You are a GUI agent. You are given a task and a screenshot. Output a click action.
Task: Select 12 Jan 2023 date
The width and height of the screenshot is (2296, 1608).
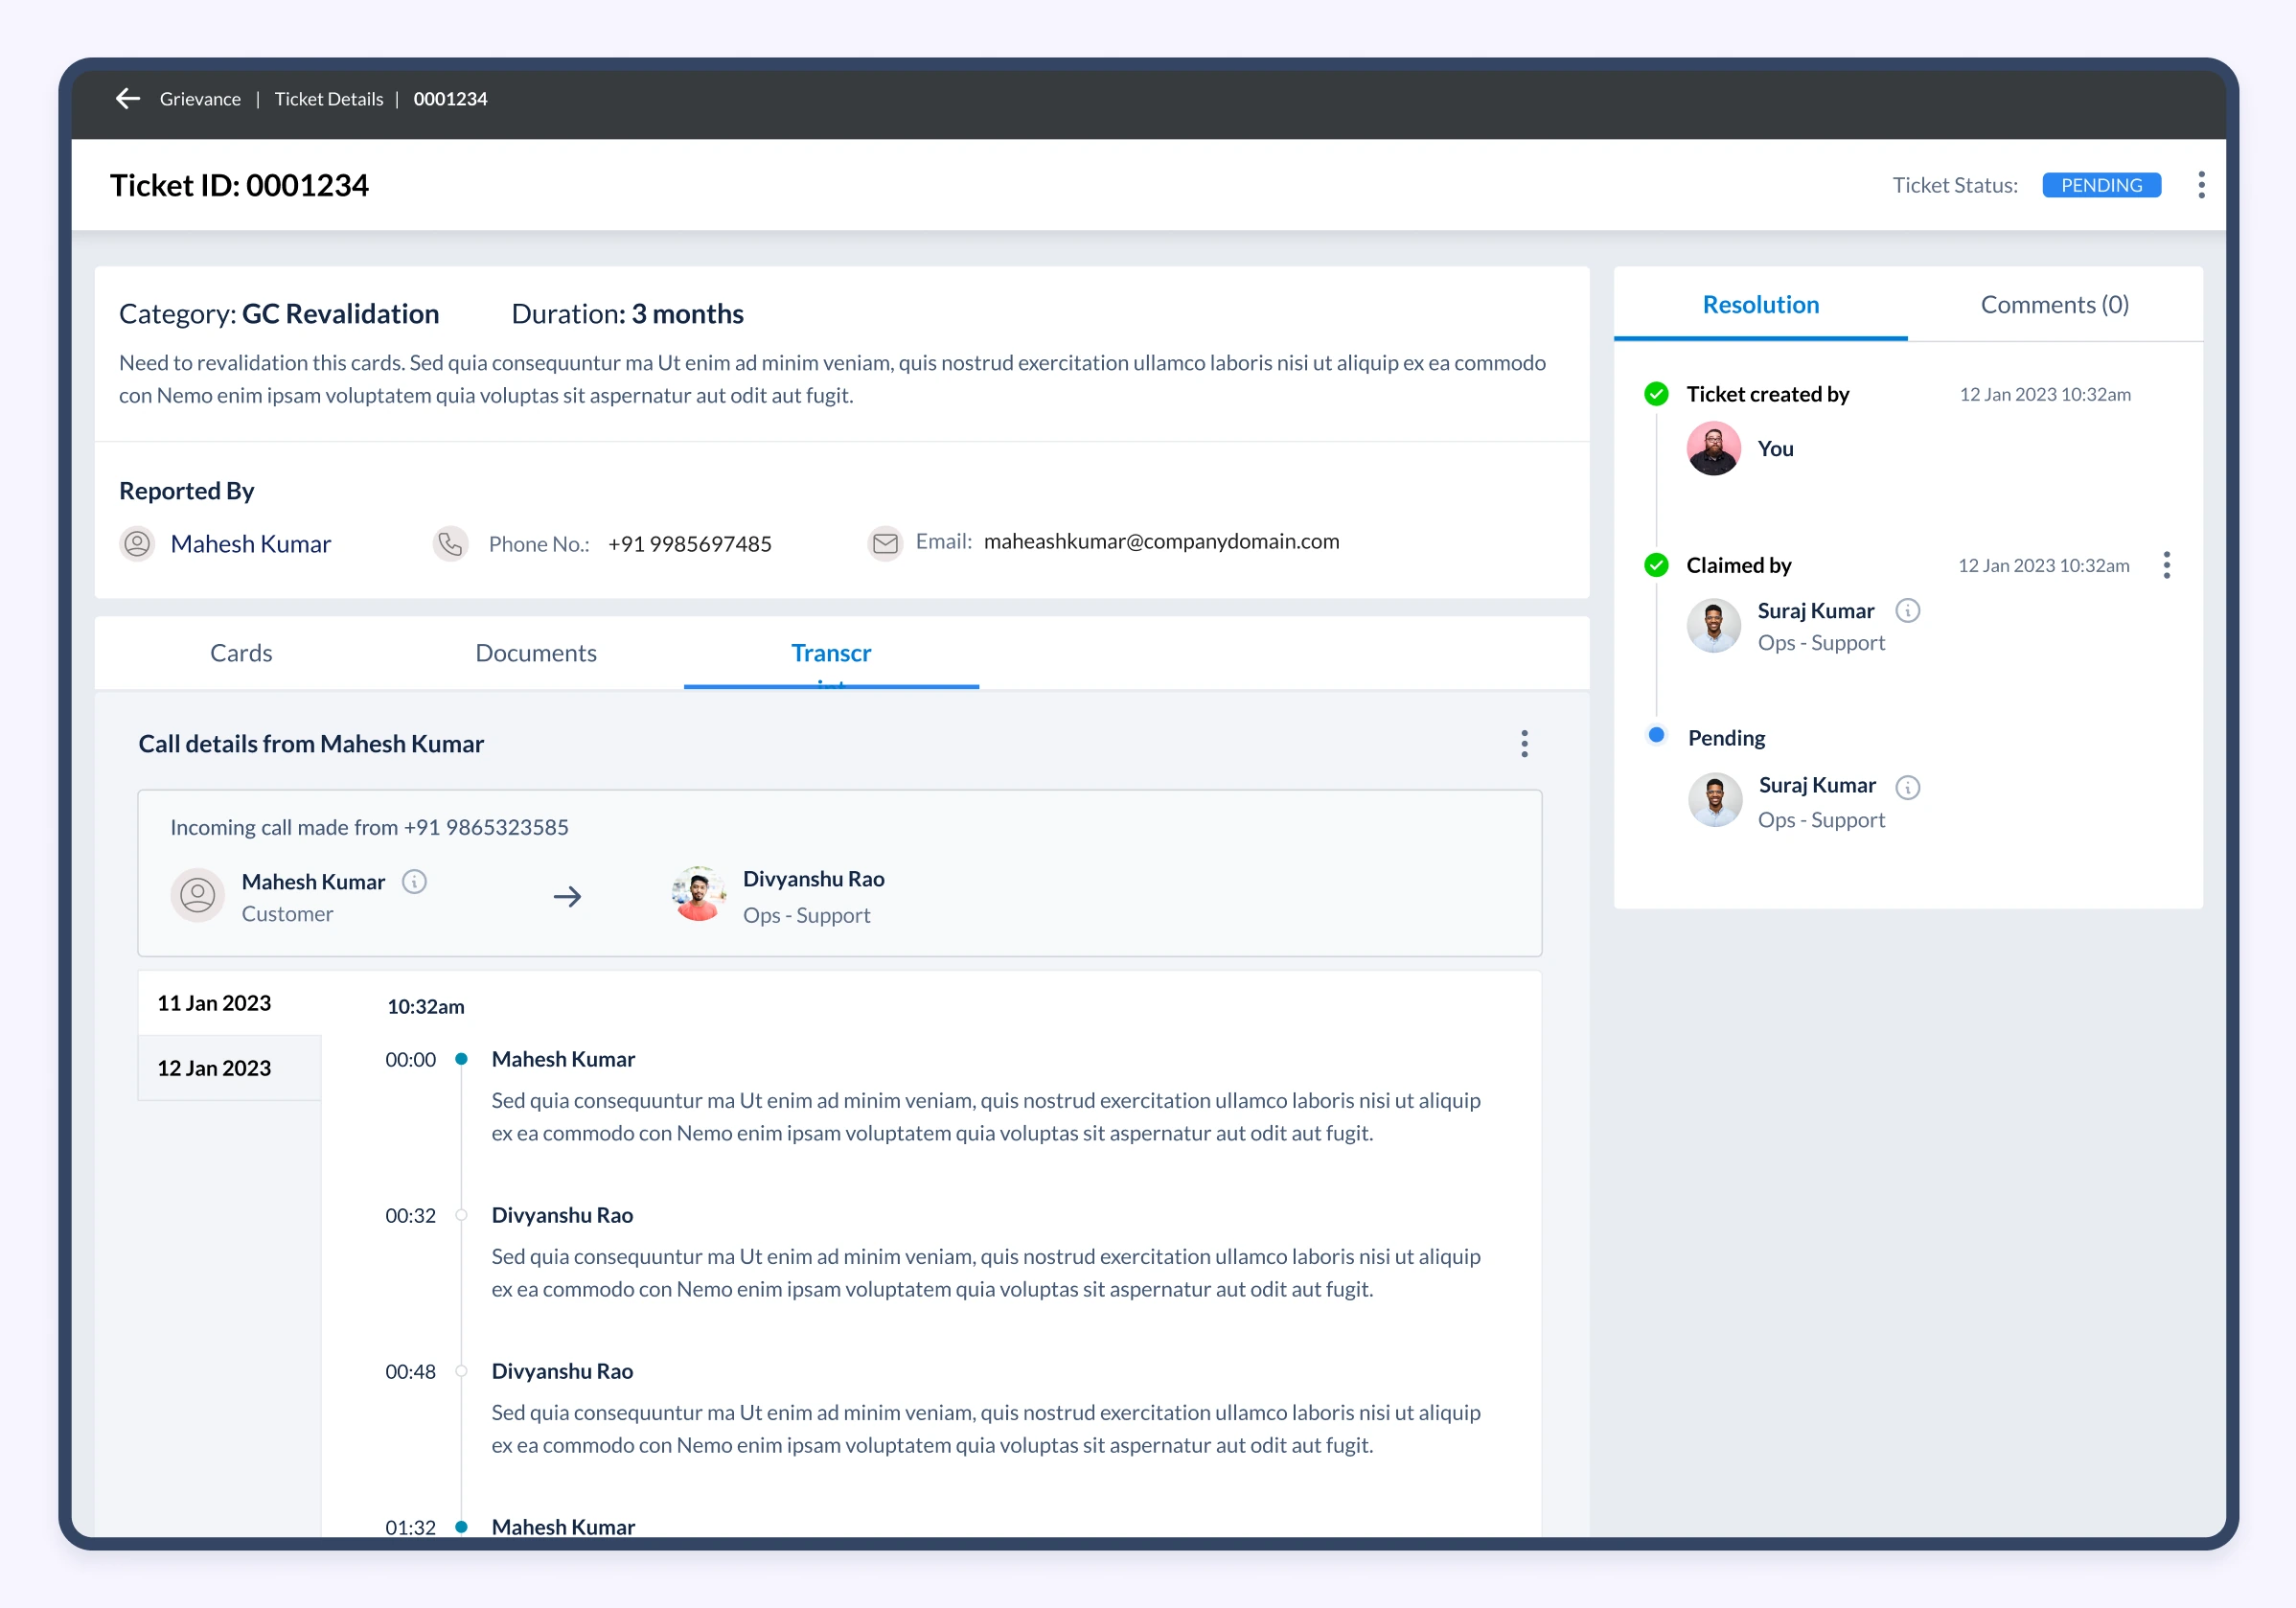pyautogui.click(x=229, y=1068)
